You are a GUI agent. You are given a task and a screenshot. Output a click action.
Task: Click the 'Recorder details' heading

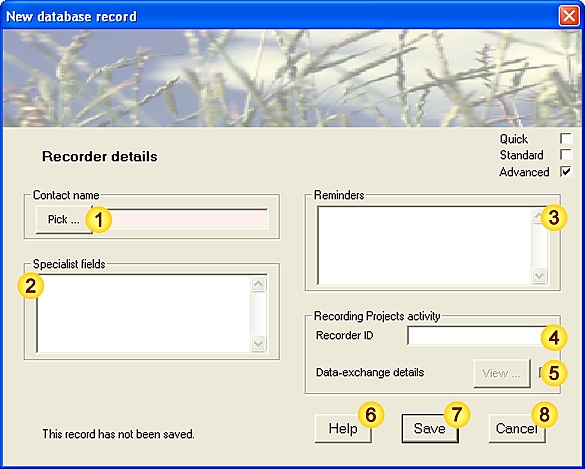tap(100, 156)
